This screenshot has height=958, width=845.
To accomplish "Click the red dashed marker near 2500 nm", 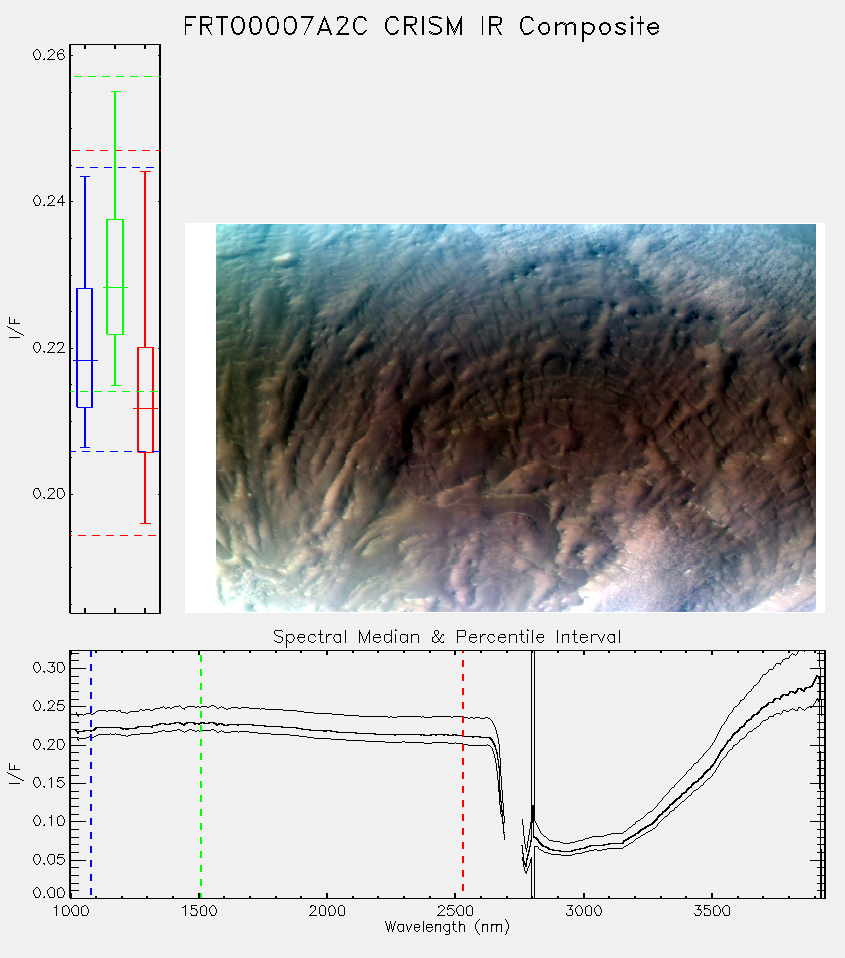I will [463, 774].
